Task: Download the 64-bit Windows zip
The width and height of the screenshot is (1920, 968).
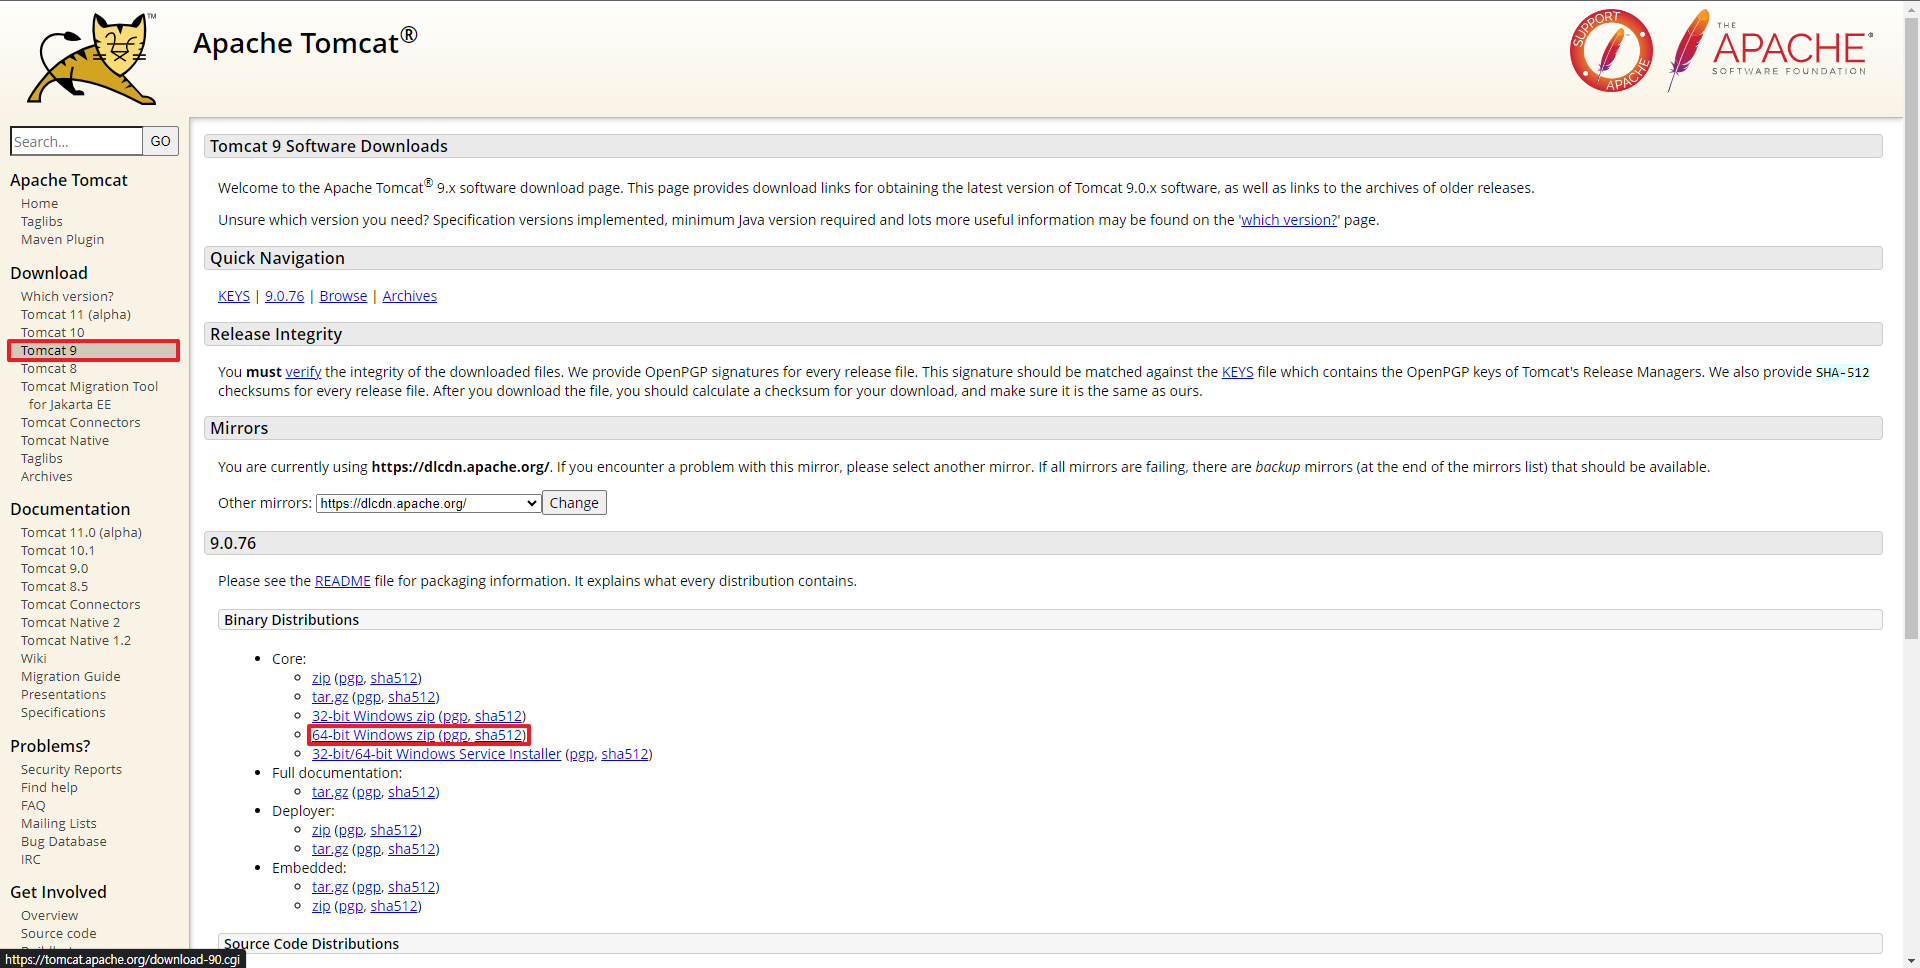Action: click(x=373, y=735)
